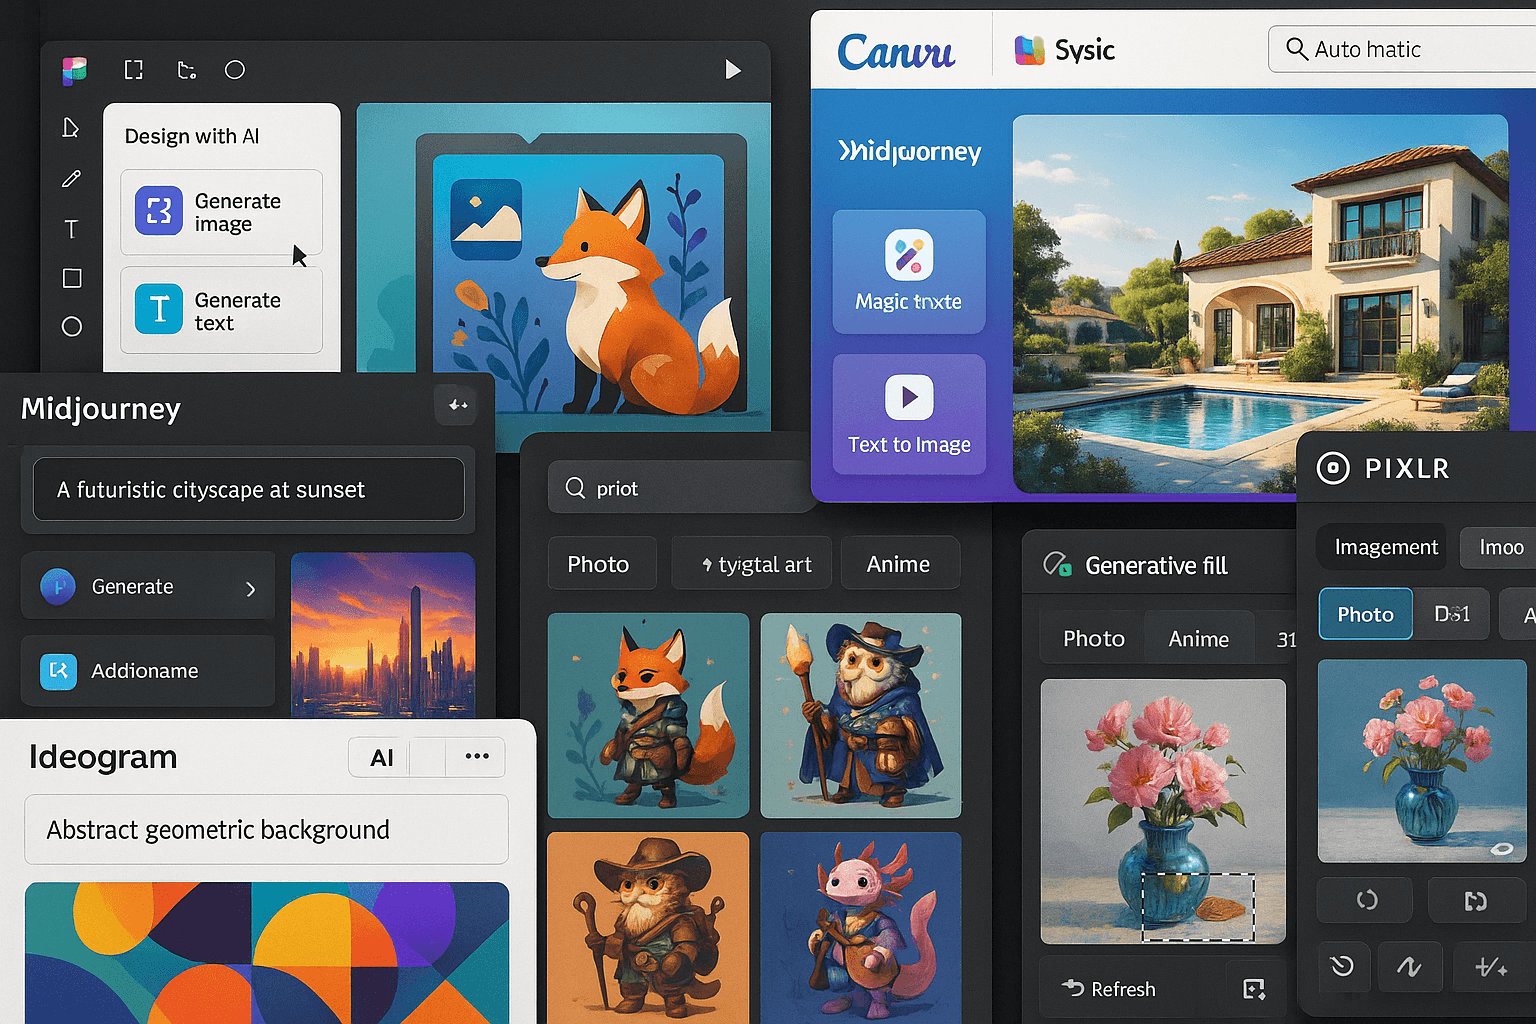1536x1024 pixels.
Task: Click the undo history icon in PIXLR
Action: point(1342,966)
